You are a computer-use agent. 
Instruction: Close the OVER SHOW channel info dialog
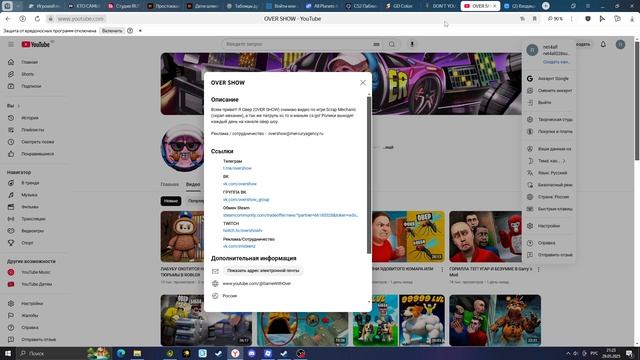pyautogui.click(x=363, y=82)
